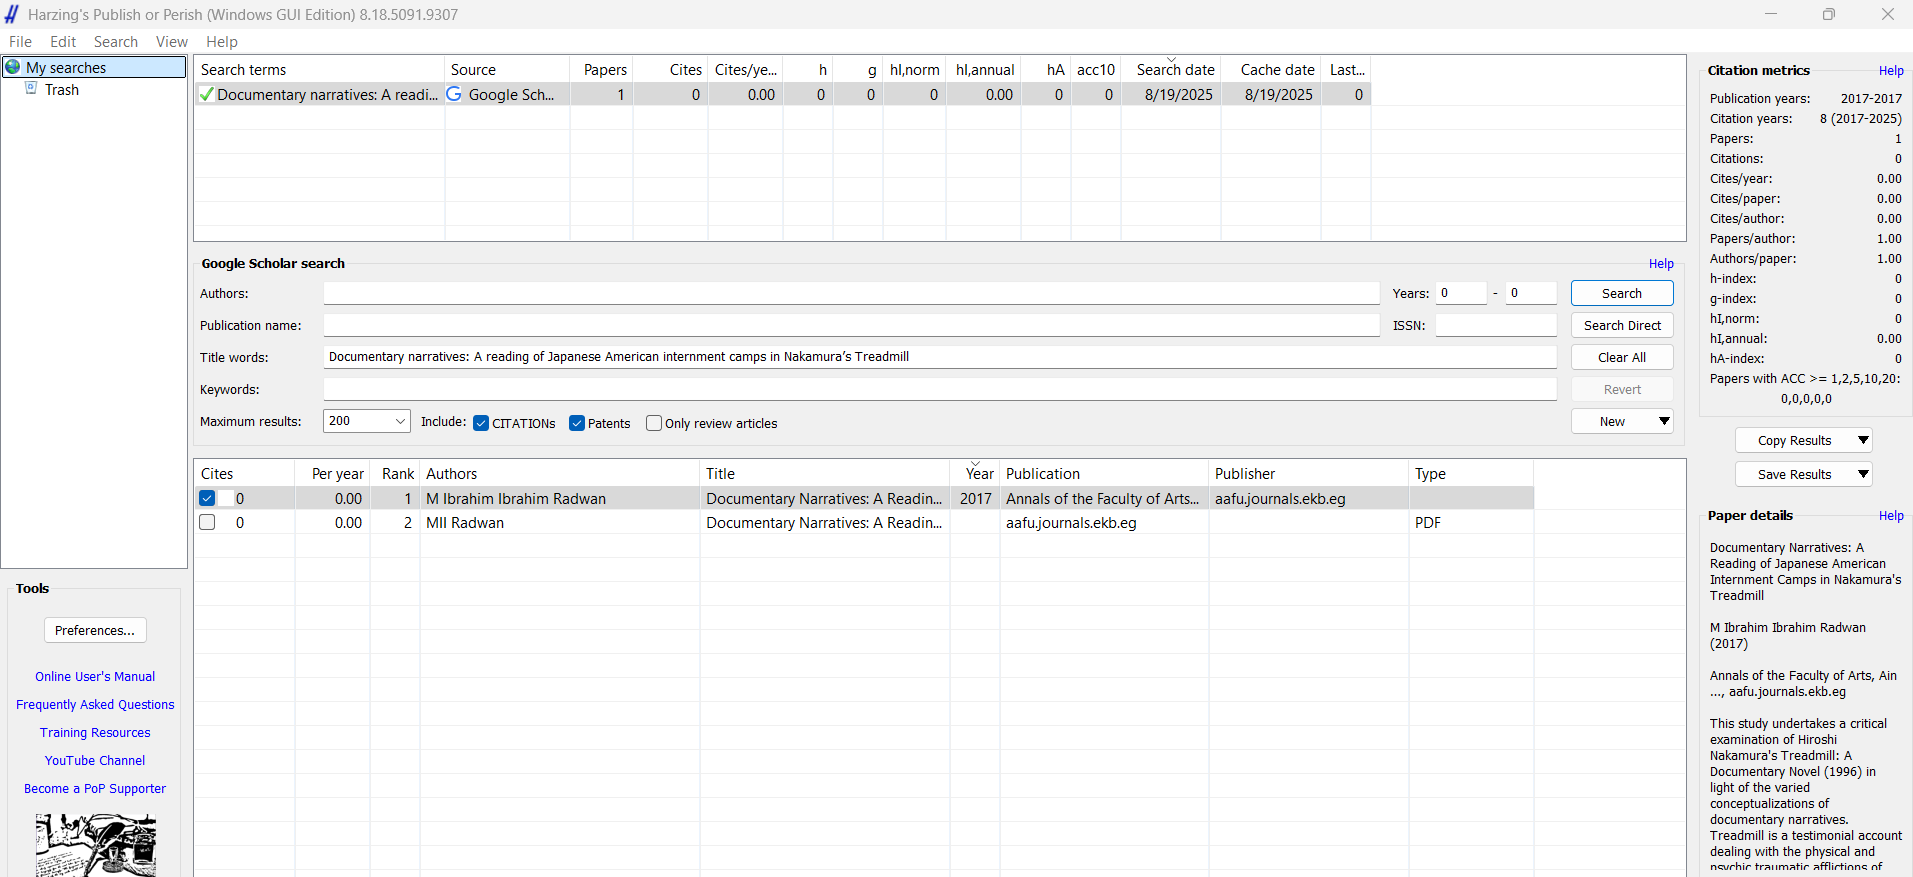Screen dimensions: 1913x877
Task: Open the View menu
Action: tap(172, 42)
